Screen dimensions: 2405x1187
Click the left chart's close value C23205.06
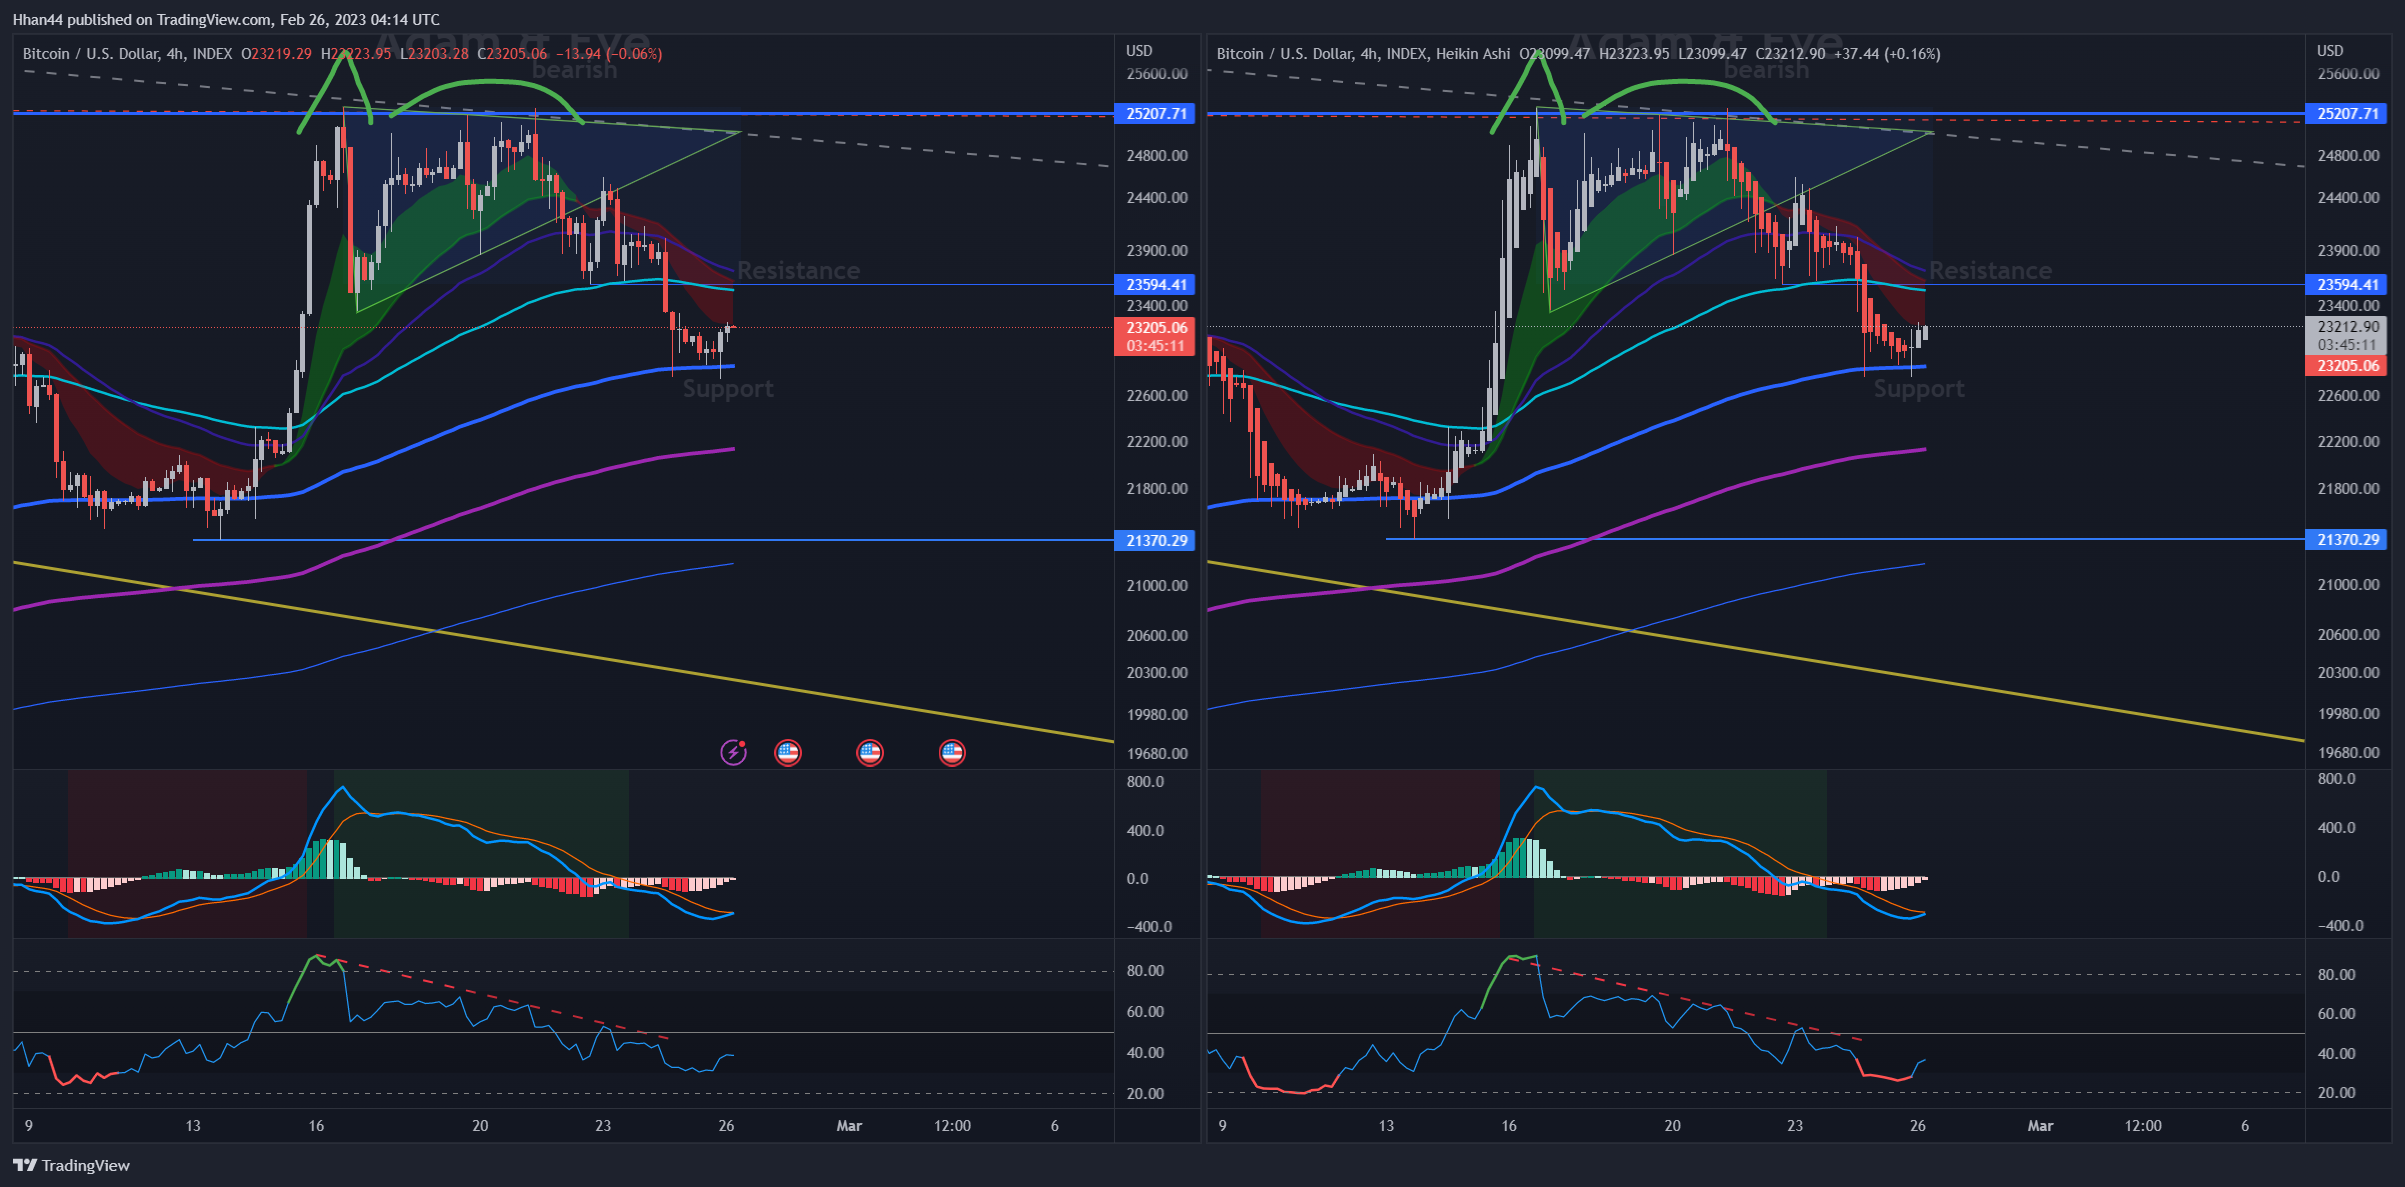coord(512,54)
